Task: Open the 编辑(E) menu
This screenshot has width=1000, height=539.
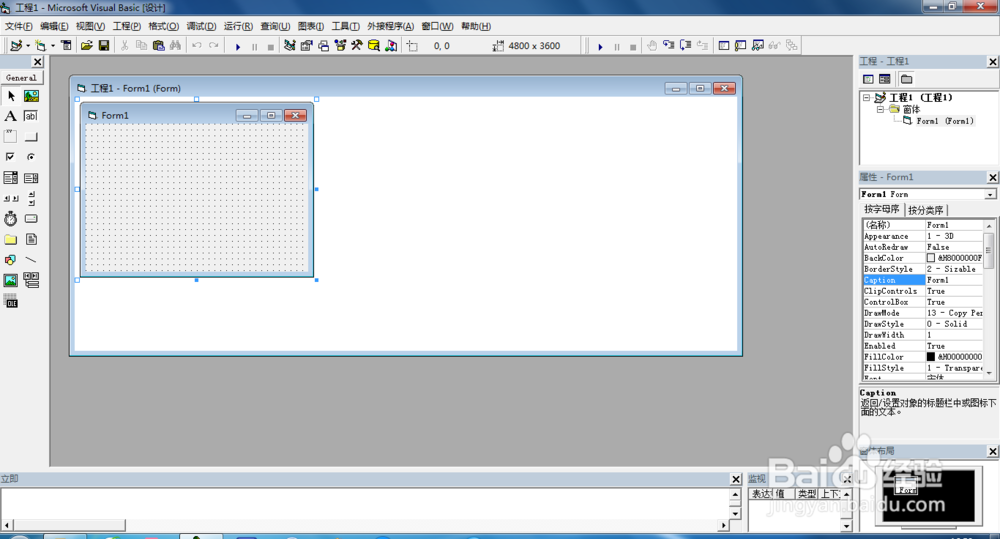Action: point(54,26)
